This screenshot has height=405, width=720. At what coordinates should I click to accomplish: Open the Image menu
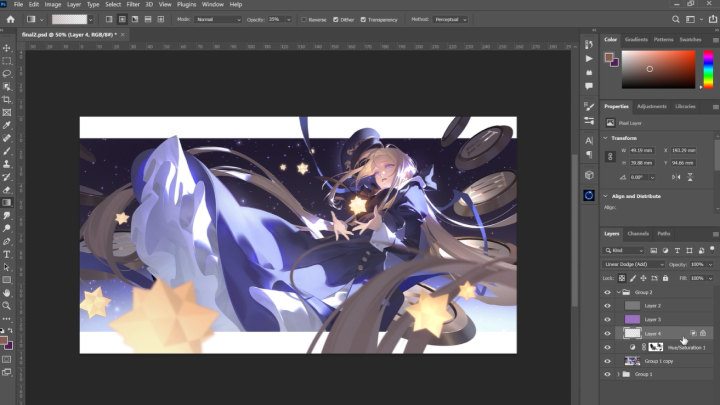(x=53, y=5)
